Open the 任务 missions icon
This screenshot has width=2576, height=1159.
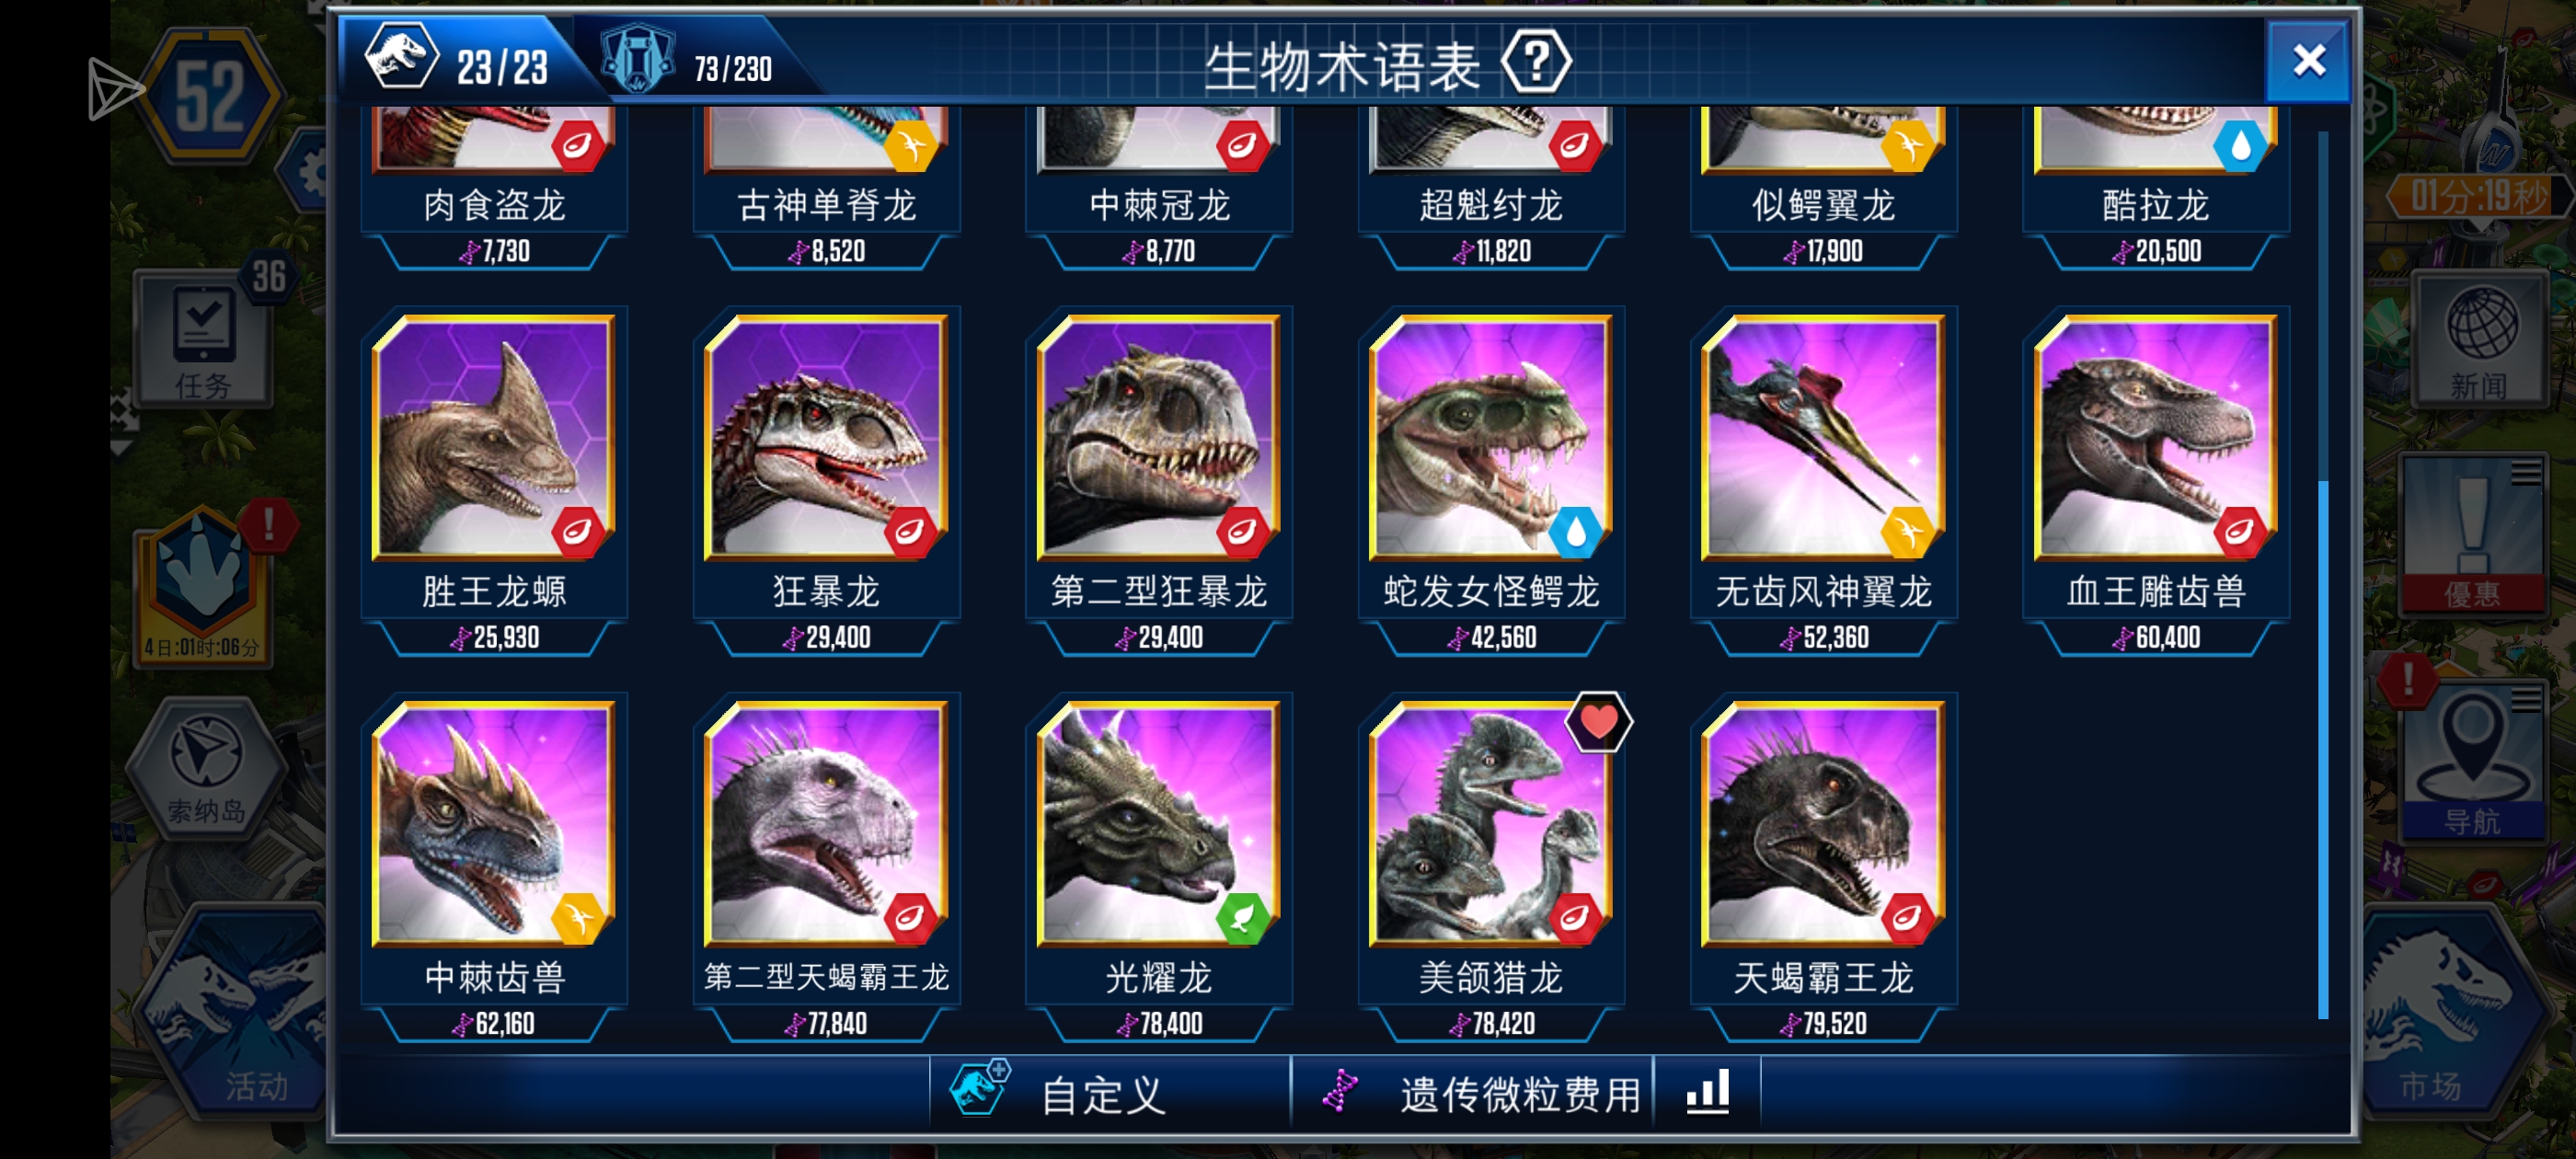(204, 341)
